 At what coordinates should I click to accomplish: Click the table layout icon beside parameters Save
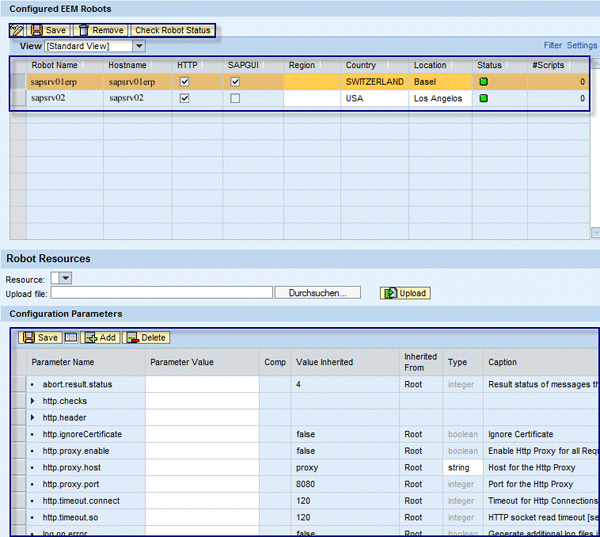(71, 338)
